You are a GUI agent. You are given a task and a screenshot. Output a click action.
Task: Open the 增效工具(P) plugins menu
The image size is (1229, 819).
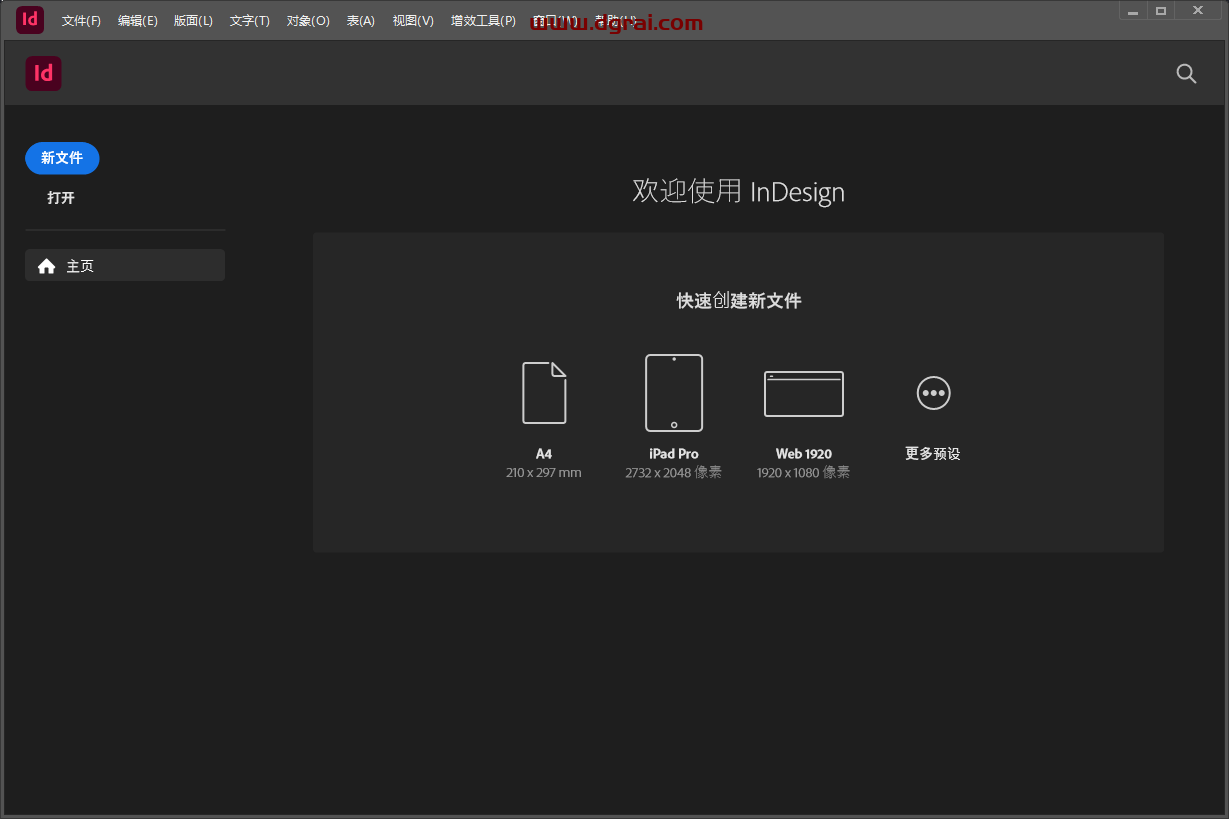pyautogui.click(x=483, y=21)
